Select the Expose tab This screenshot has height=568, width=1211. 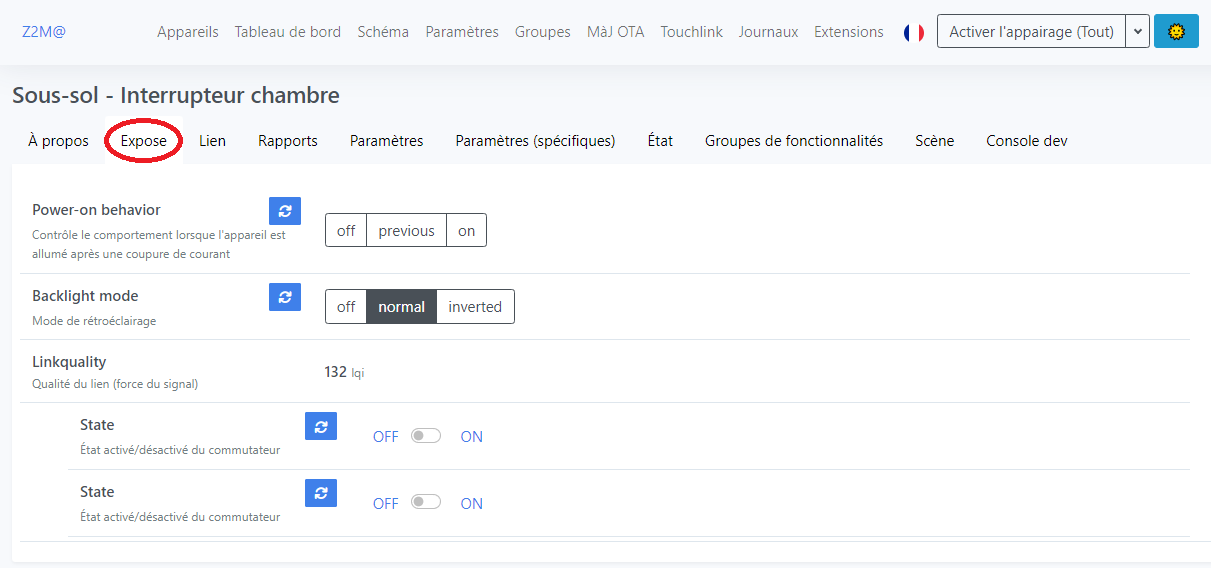[144, 141]
